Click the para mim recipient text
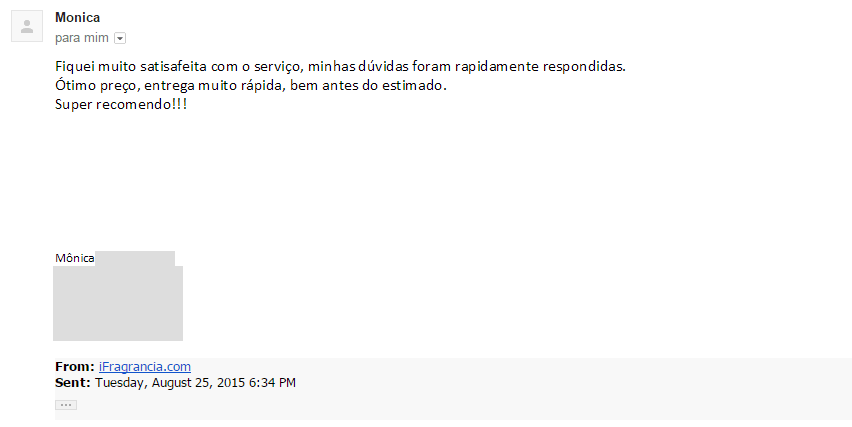Viewport: 852px width, 427px height. [x=82, y=38]
